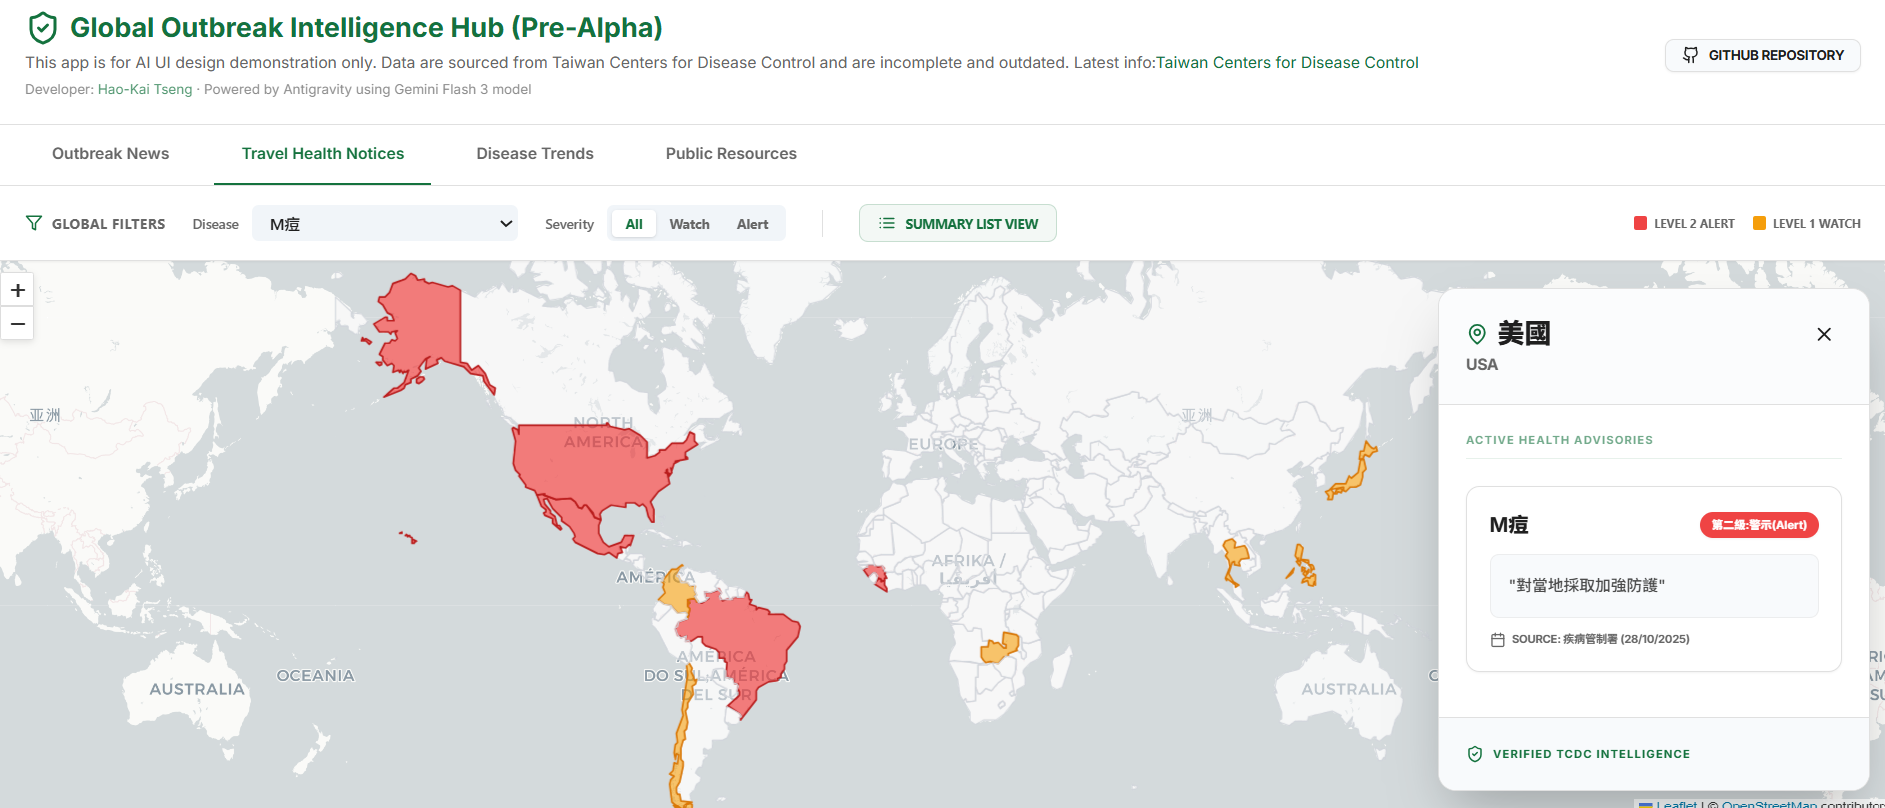Click the red Level 2 Alert legend swatch
Viewport: 1885px width, 808px height.
click(x=1640, y=223)
